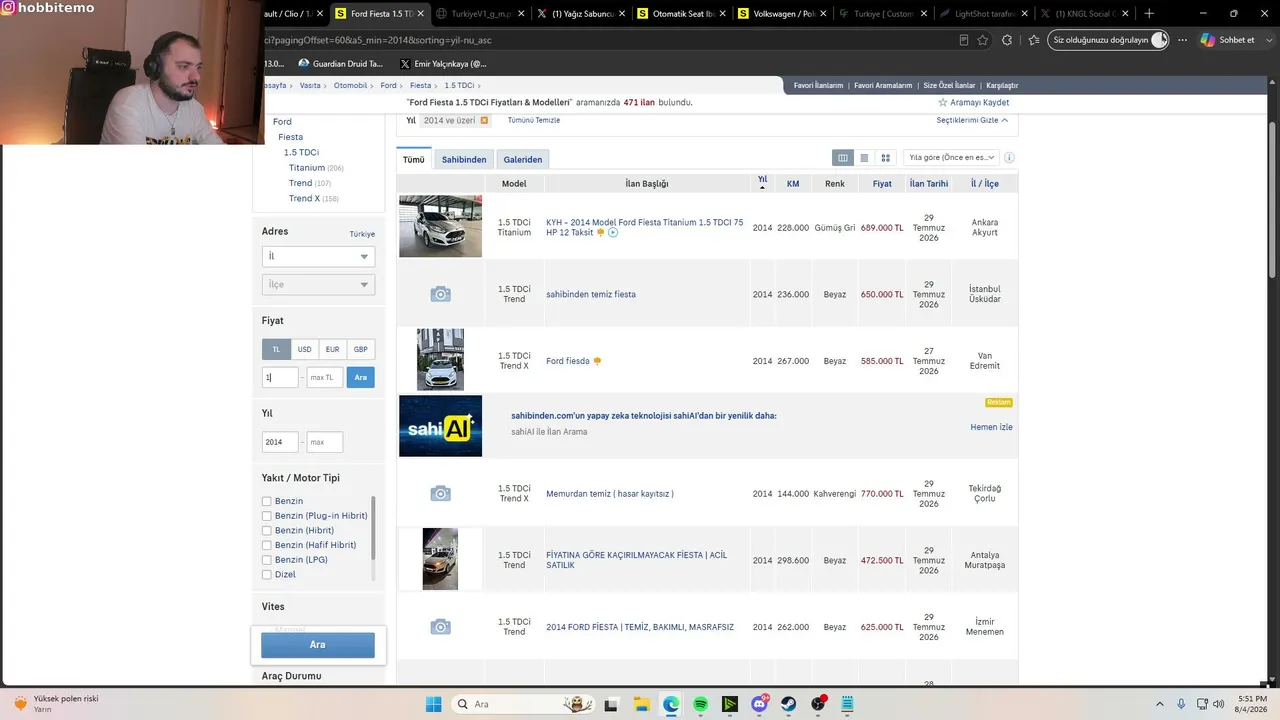The image size is (1280, 720).
Task: Check the Benzin (Plug-in Hibrit) checkbox
Action: tap(267, 516)
